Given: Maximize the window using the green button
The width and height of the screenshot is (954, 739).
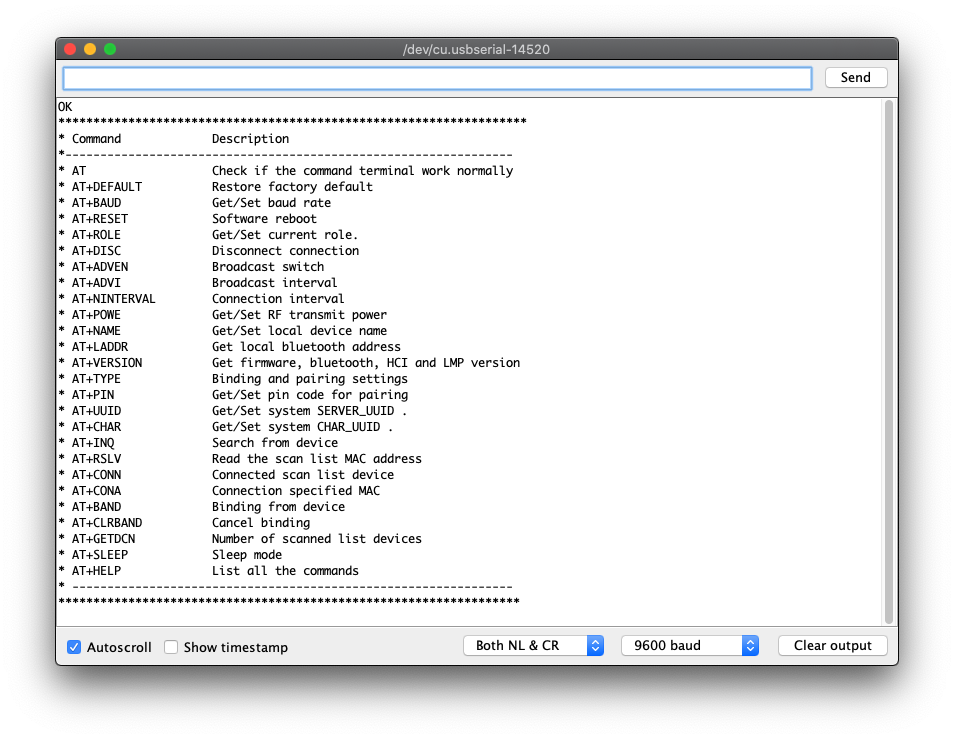Looking at the screenshot, I should [110, 49].
